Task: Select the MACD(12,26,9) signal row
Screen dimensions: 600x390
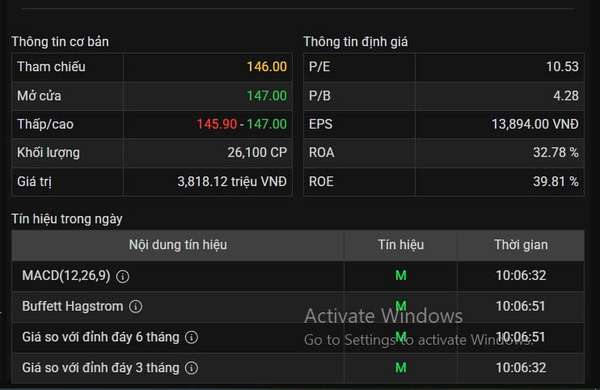Action: (x=298, y=276)
